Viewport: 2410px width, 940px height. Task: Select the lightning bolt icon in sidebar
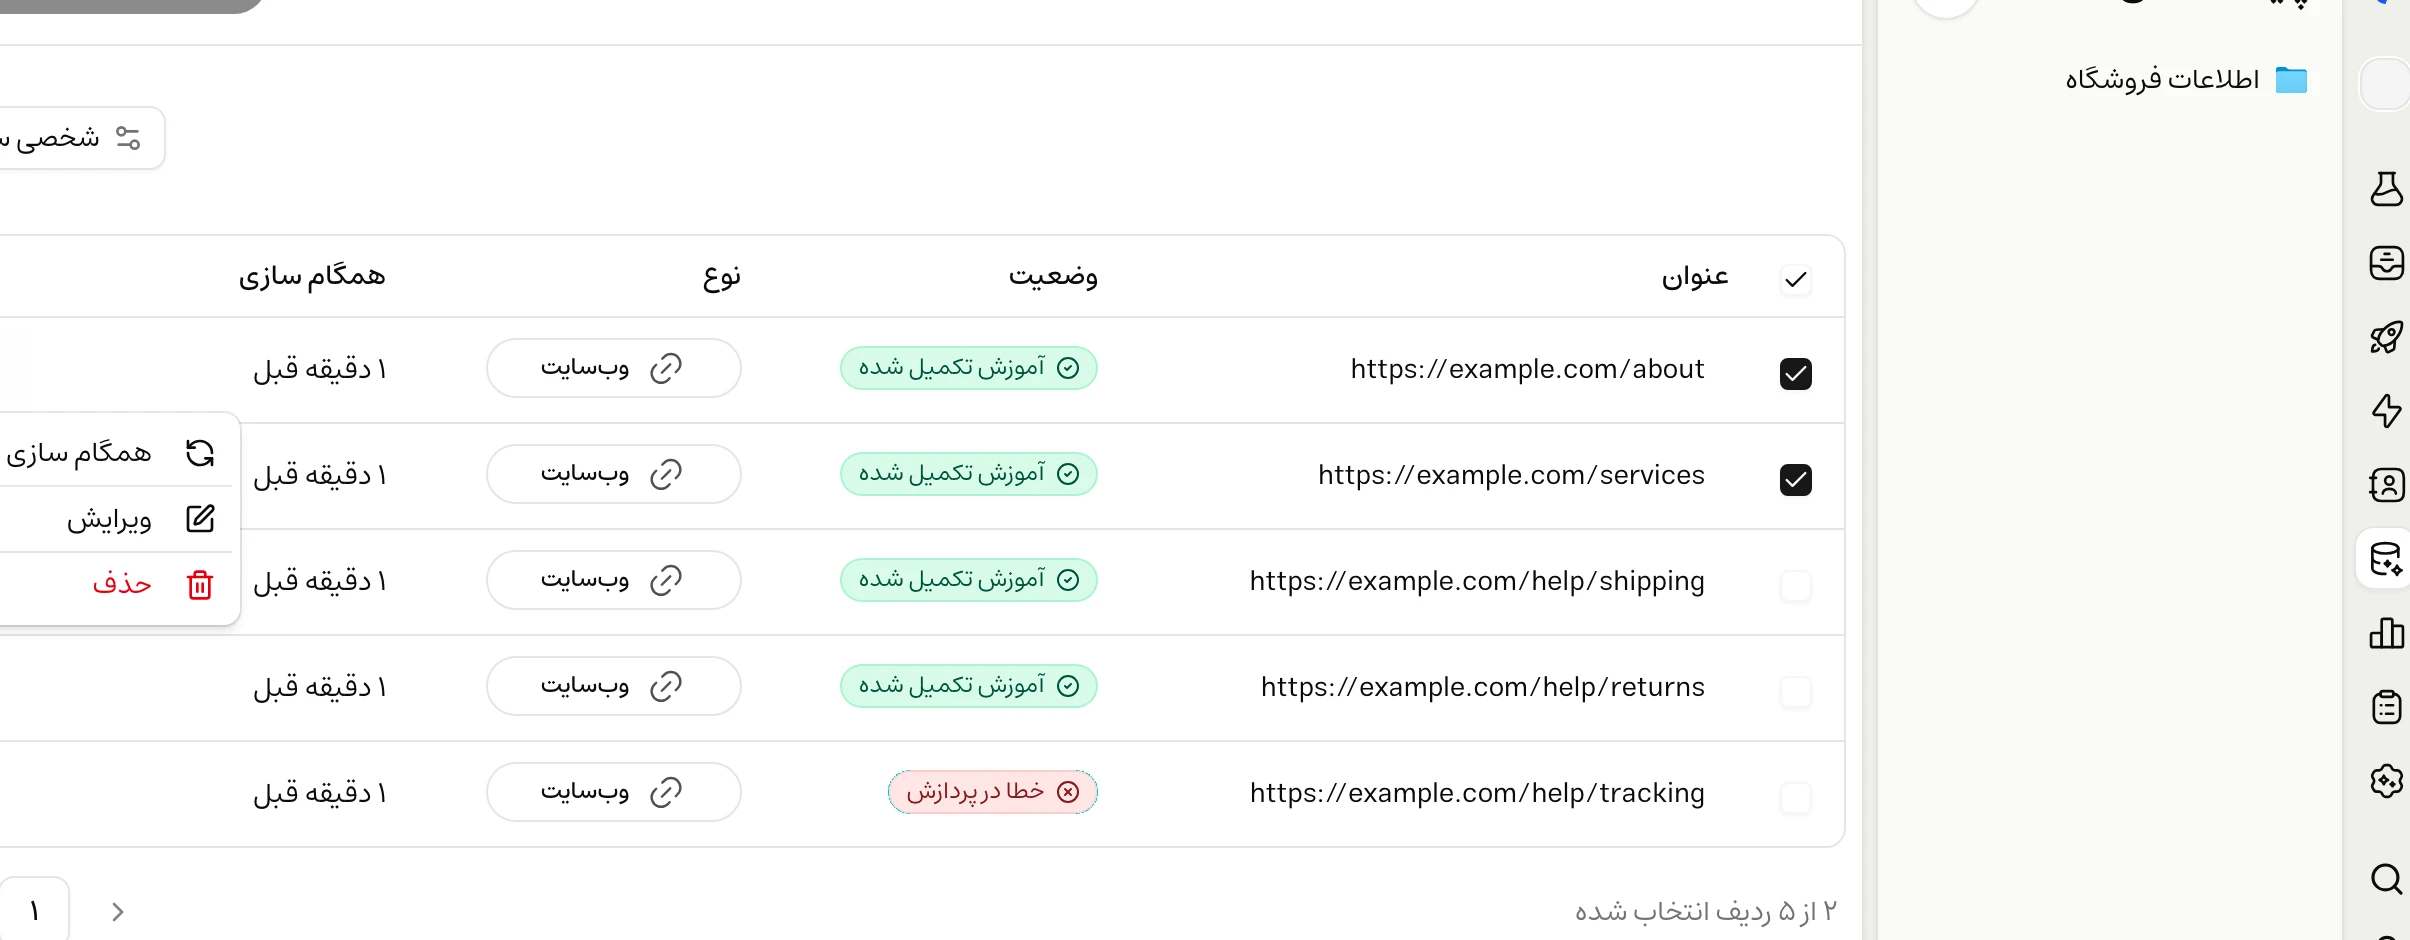point(2386,411)
